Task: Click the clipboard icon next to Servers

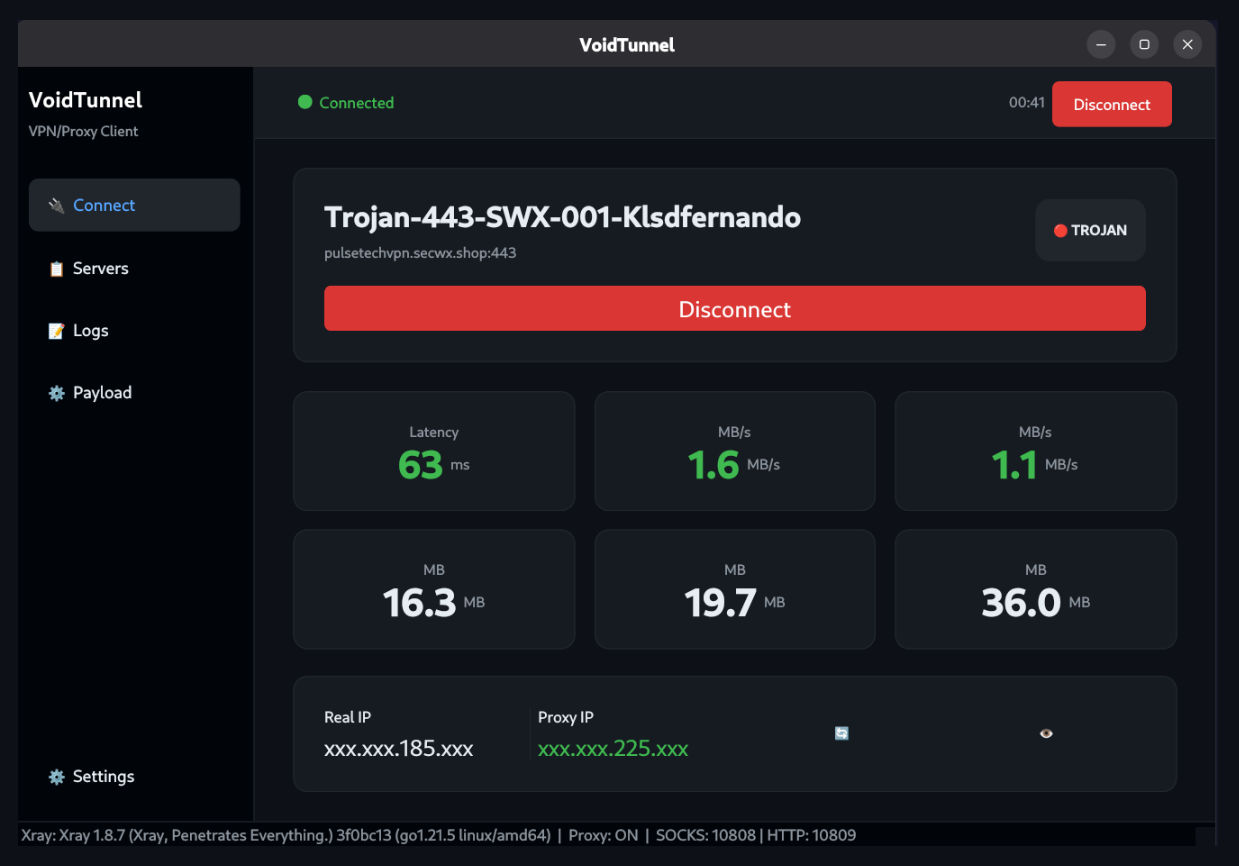Action: coord(57,269)
